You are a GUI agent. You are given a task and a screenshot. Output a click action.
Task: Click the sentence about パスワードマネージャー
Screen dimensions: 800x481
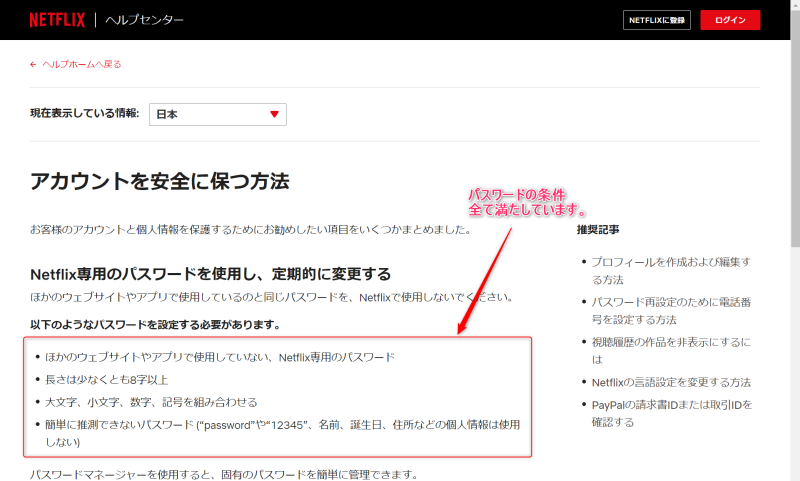click(223, 474)
